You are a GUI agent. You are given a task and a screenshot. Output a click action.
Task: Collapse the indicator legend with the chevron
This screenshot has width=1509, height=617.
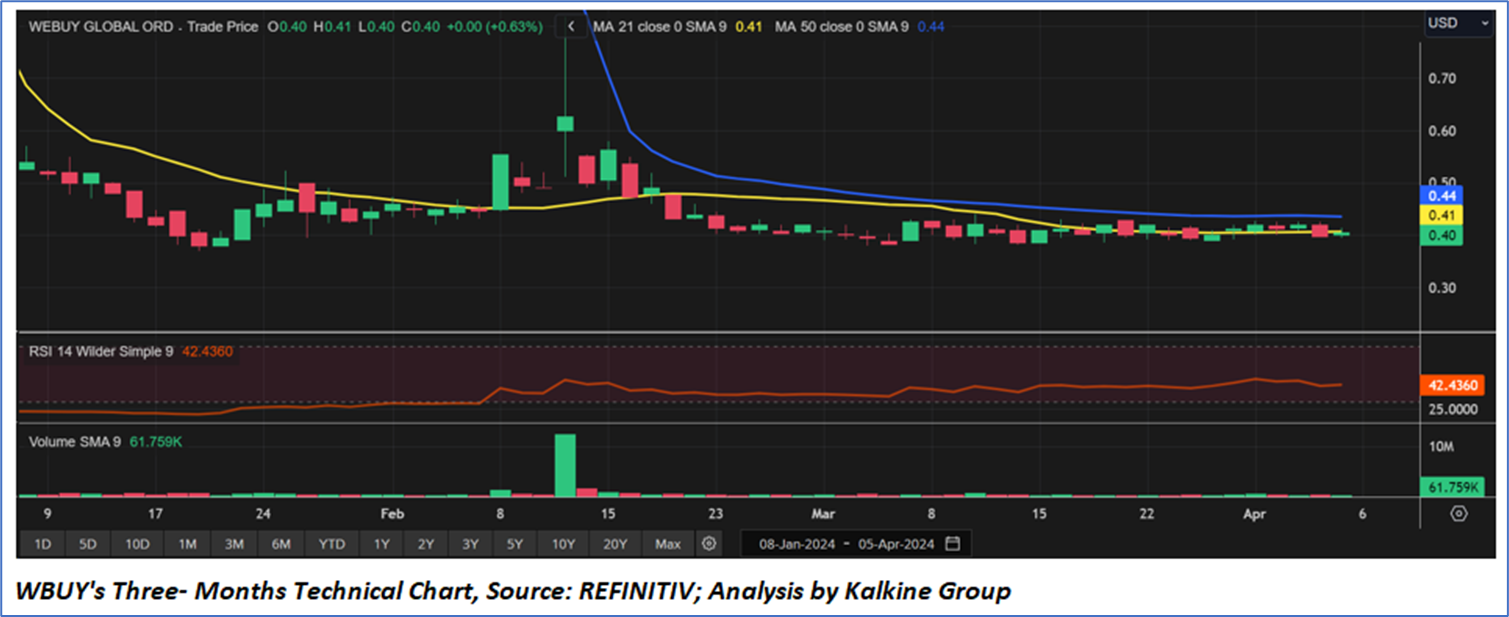[570, 27]
